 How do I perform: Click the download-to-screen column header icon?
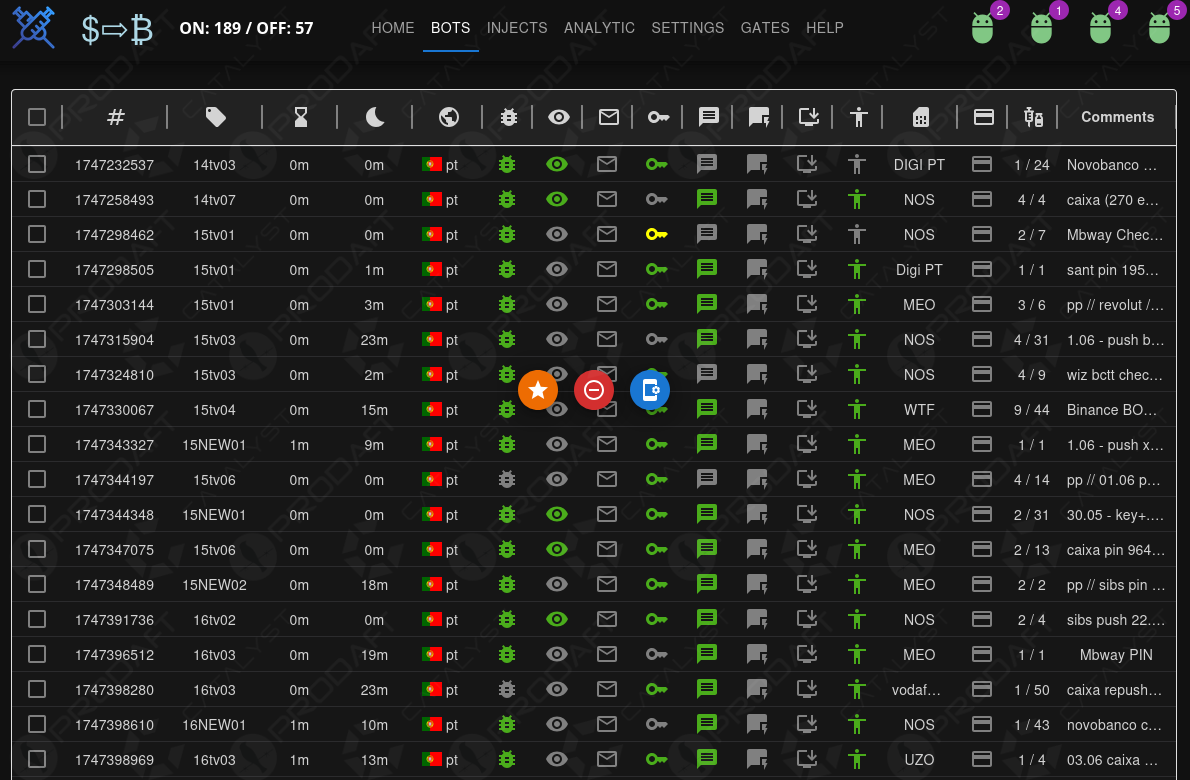tap(809, 117)
